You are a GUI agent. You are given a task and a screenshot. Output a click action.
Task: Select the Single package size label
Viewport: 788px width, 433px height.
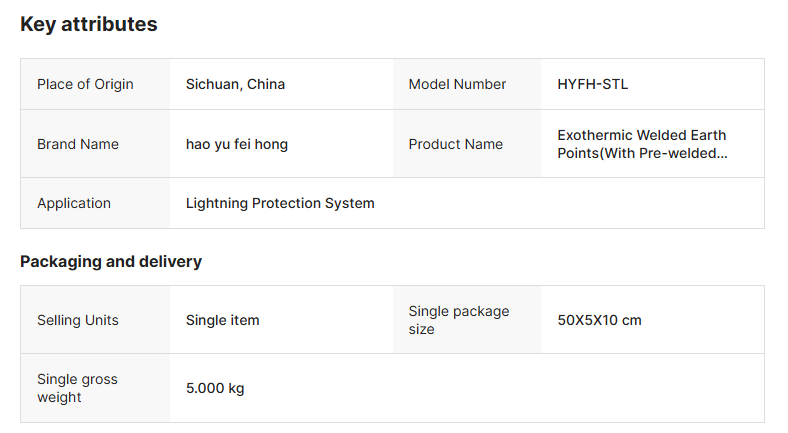point(458,320)
